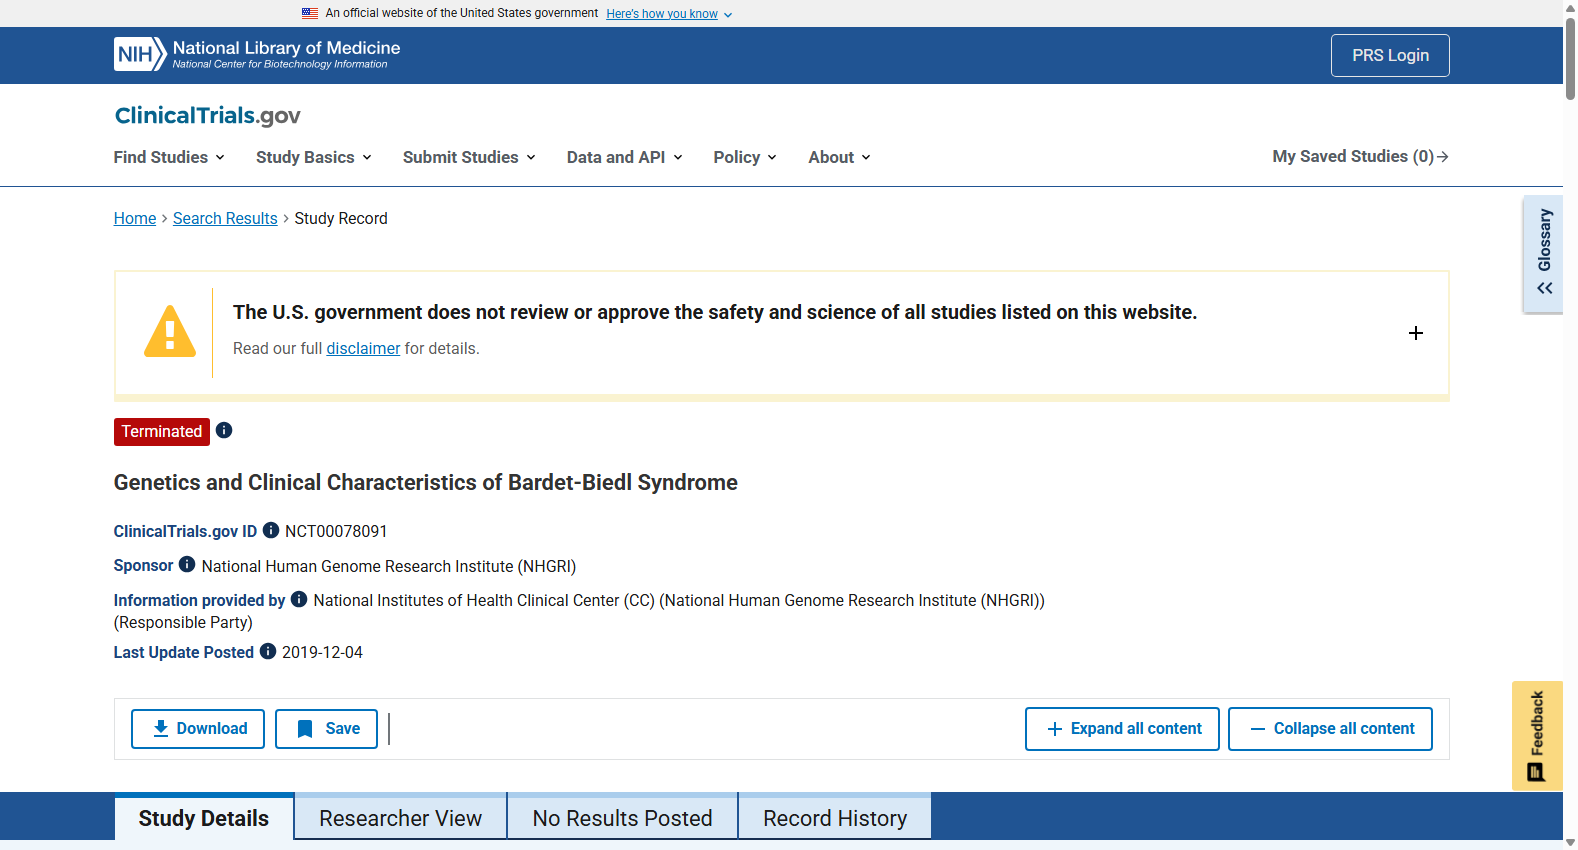This screenshot has height=850, width=1578.
Task: Open the Study Basics menu
Action: [314, 157]
